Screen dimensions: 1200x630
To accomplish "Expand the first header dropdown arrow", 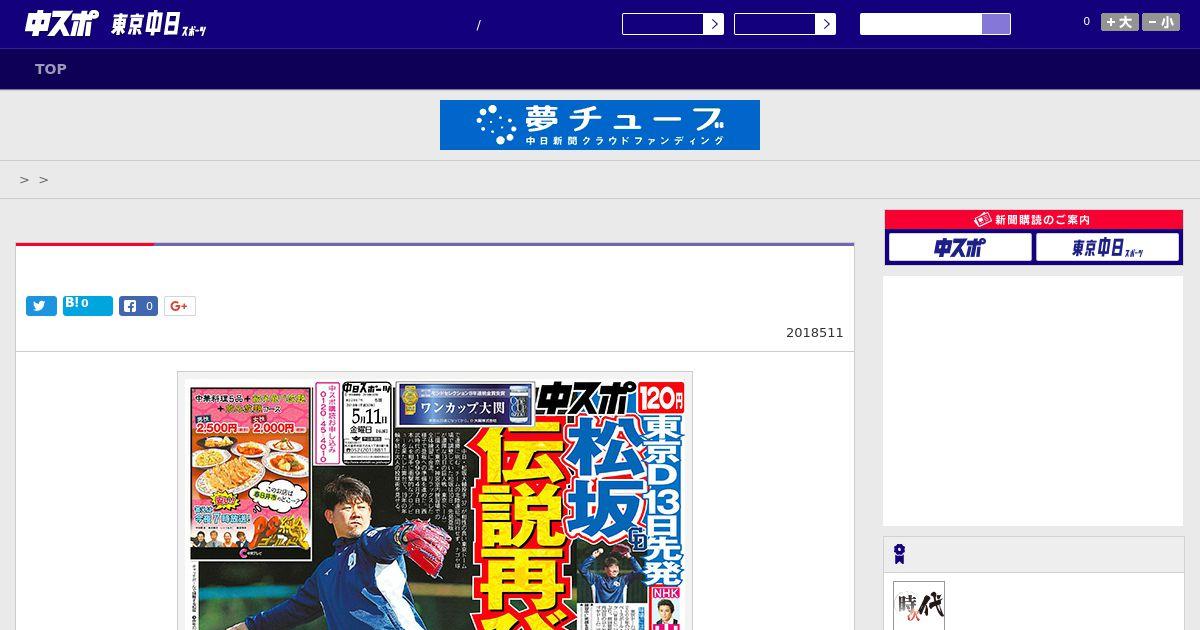I will point(713,24).
